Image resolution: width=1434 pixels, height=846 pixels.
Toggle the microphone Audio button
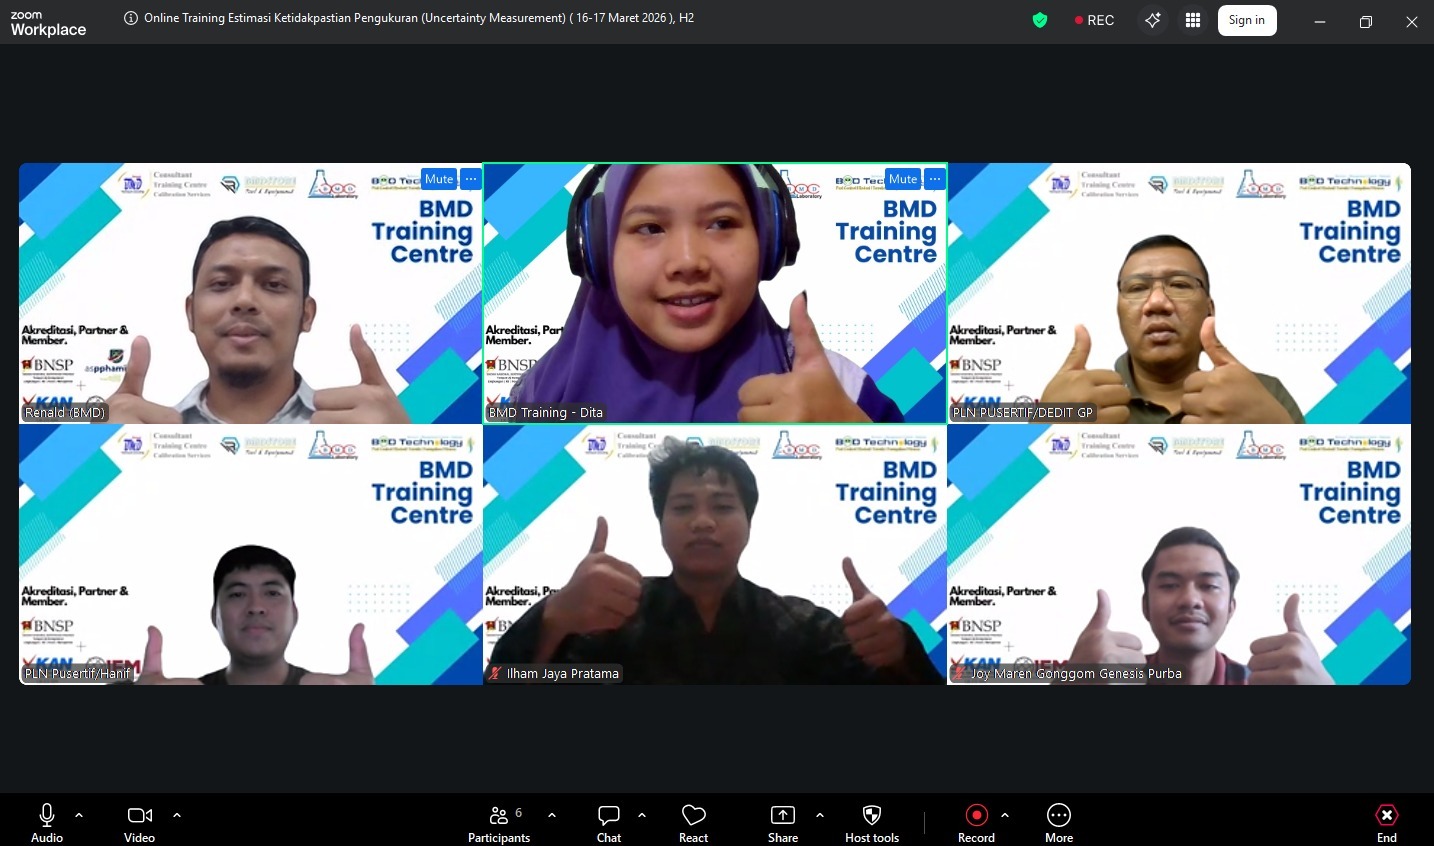(x=47, y=816)
